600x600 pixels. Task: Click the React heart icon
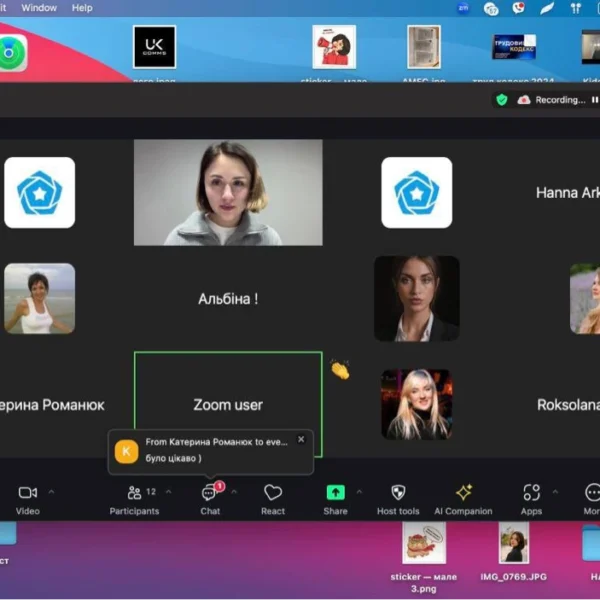click(273, 495)
